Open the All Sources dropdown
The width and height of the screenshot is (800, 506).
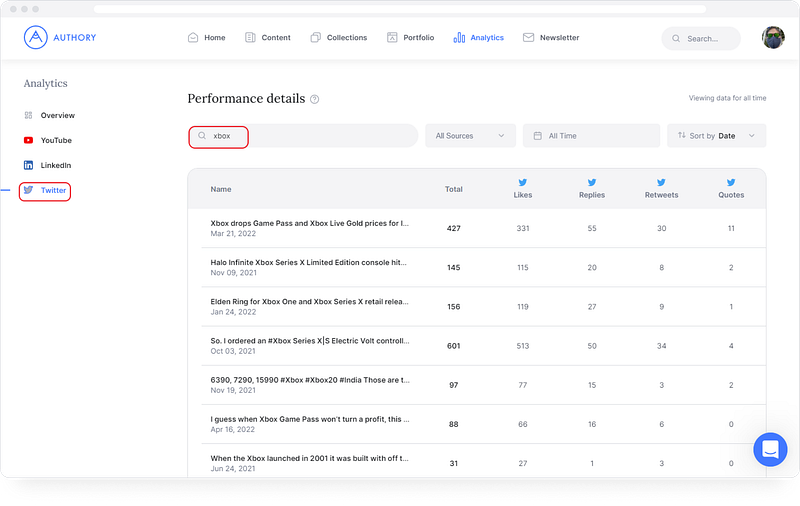pos(470,136)
